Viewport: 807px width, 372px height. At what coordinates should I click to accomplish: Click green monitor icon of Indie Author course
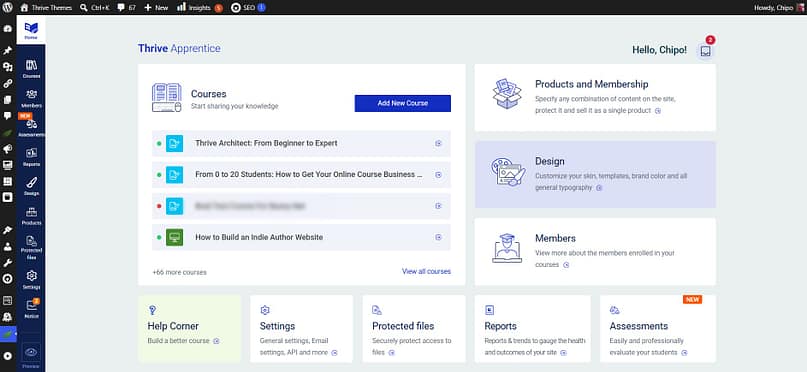click(x=174, y=237)
